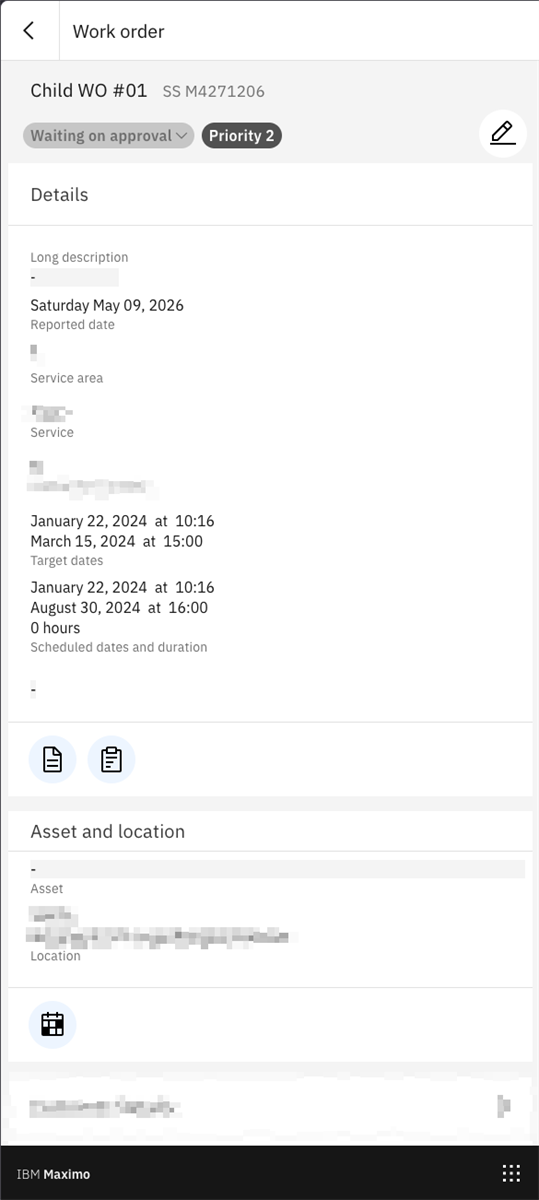This screenshot has height=1200, width=539.
Task: Select the IBM Maximo footer label
Action: click(x=53, y=1174)
